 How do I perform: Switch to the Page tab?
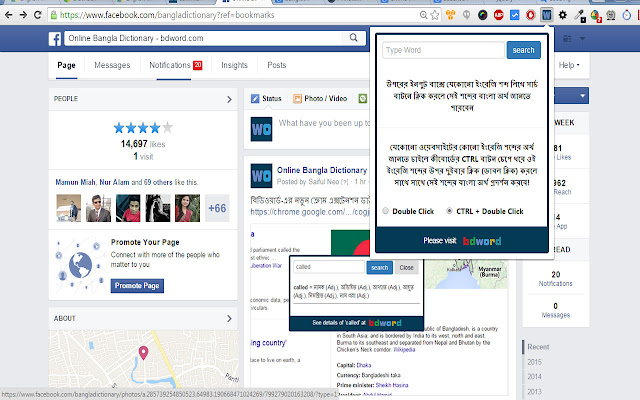coord(66,65)
